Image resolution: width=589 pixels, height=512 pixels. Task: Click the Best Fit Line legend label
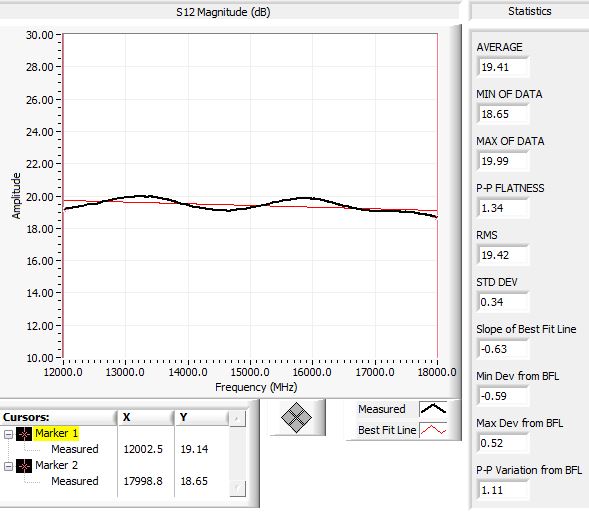[x=387, y=430]
